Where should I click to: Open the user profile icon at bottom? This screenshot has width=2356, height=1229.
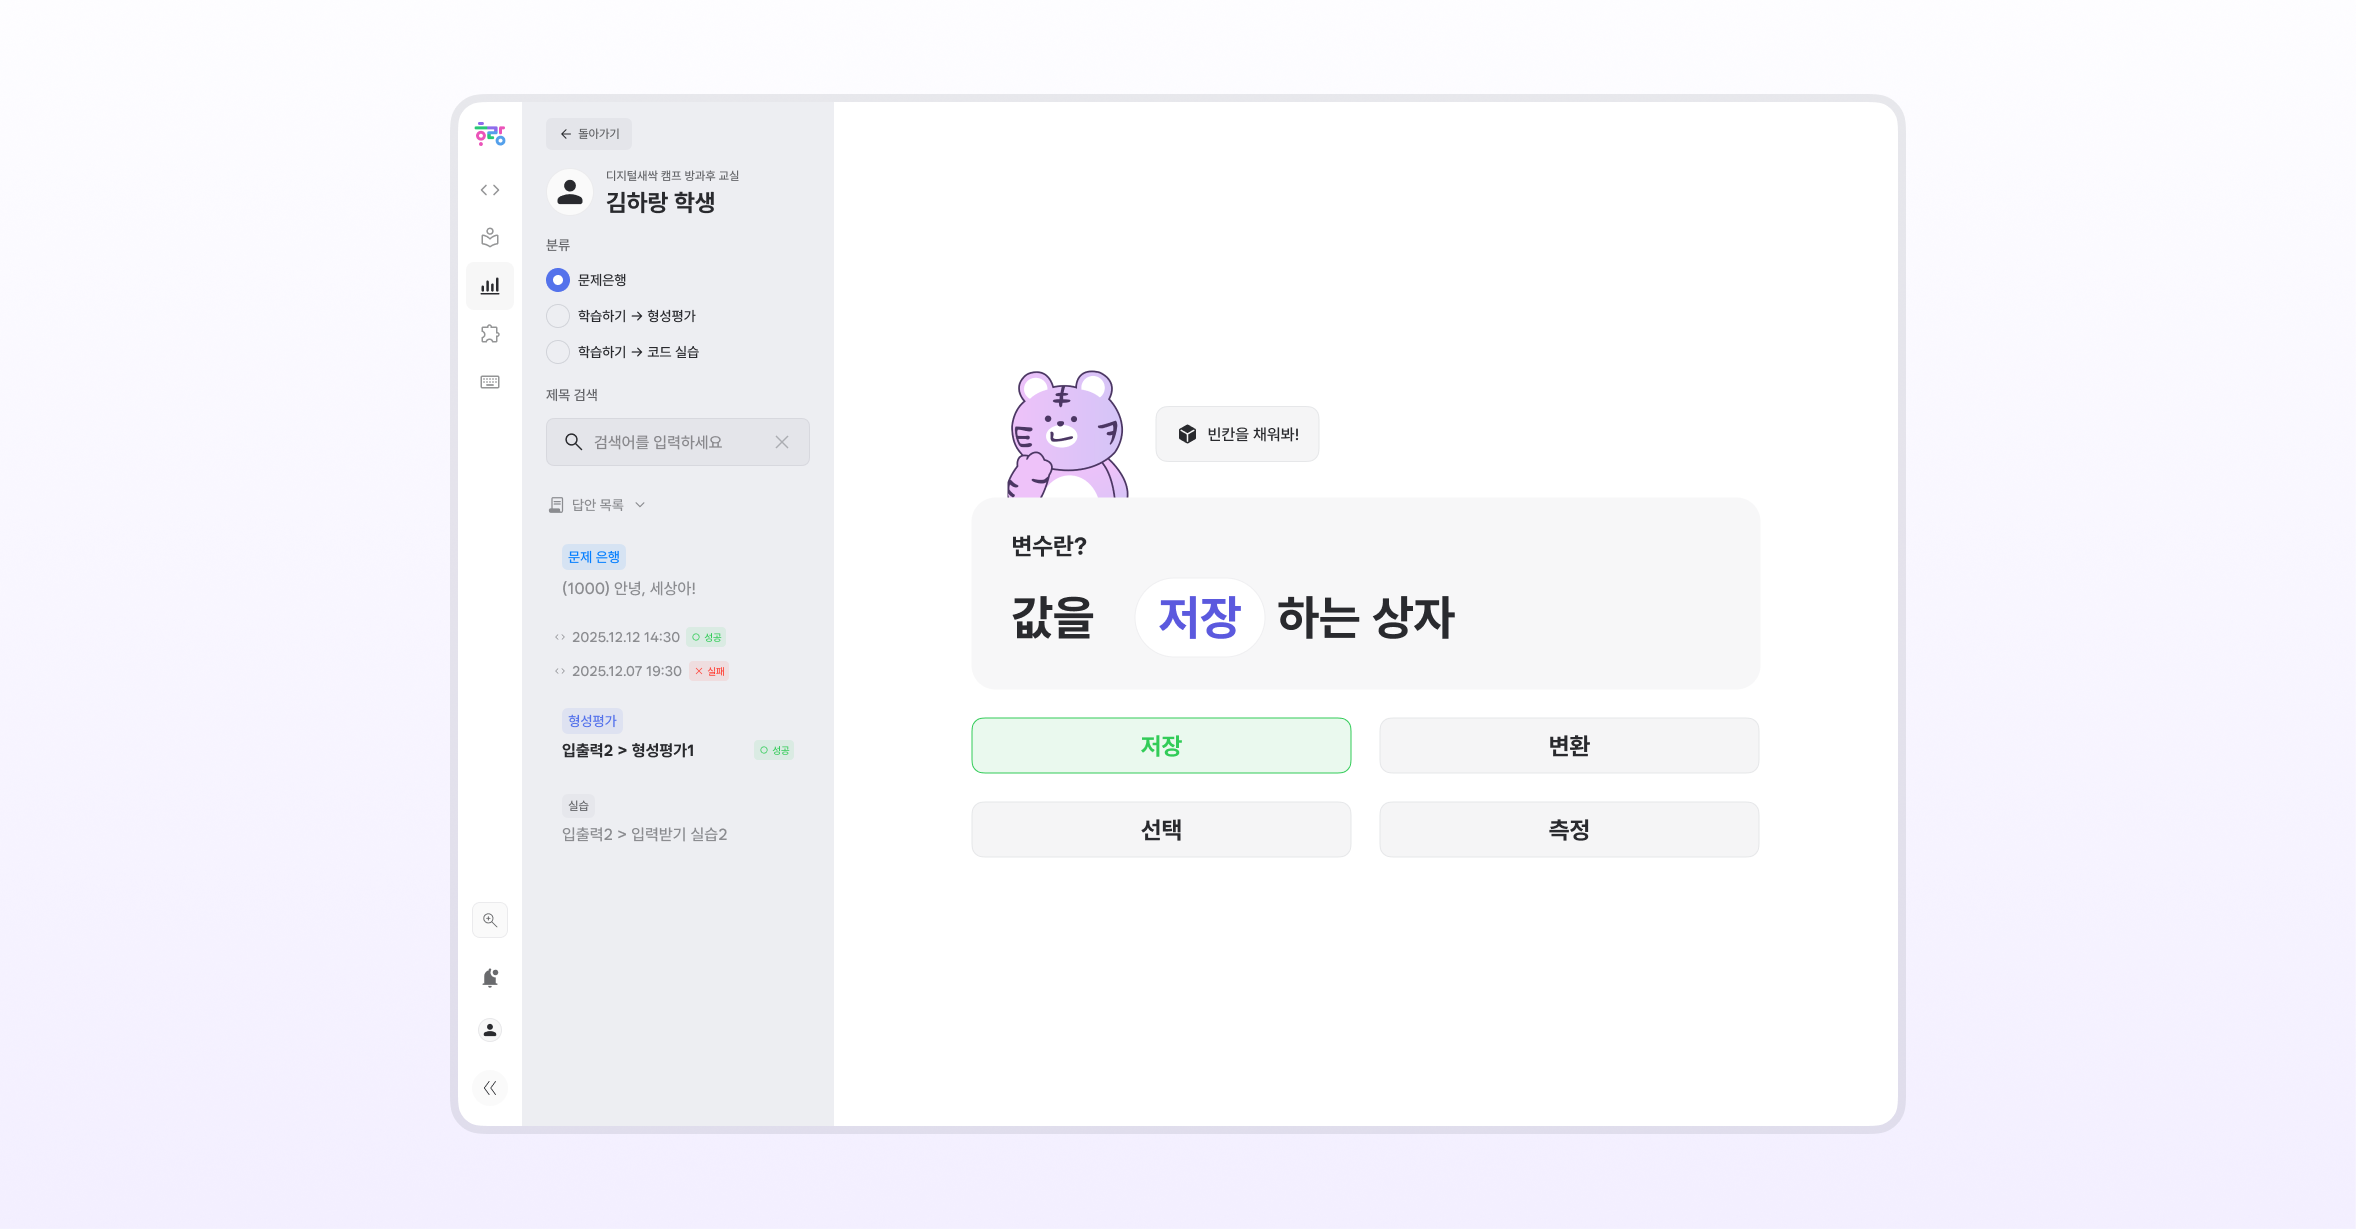coord(490,1030)
